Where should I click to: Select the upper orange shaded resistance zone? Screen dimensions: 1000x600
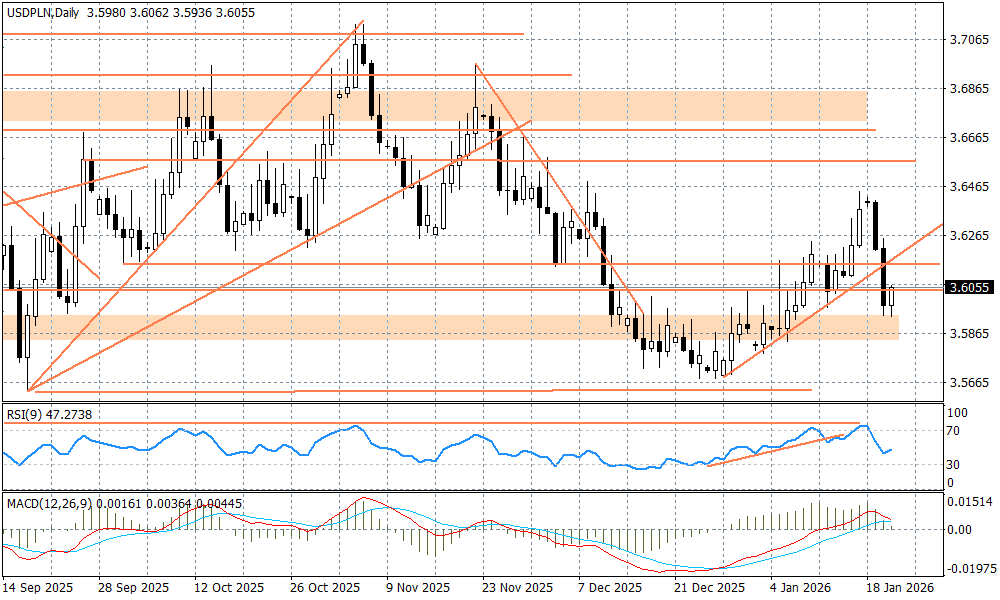[434, 106]
